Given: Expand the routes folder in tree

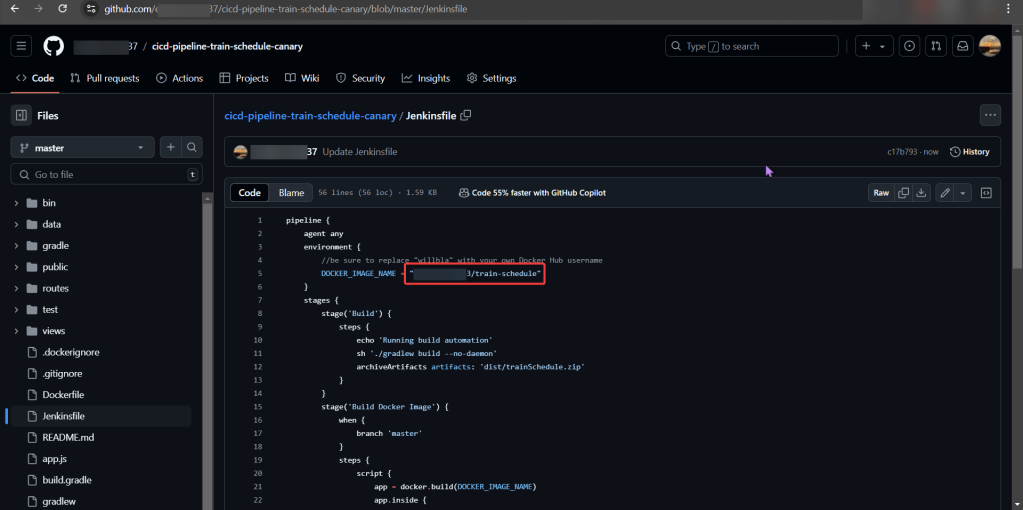Looking at the screenshot, I should [x=17, y=288].
